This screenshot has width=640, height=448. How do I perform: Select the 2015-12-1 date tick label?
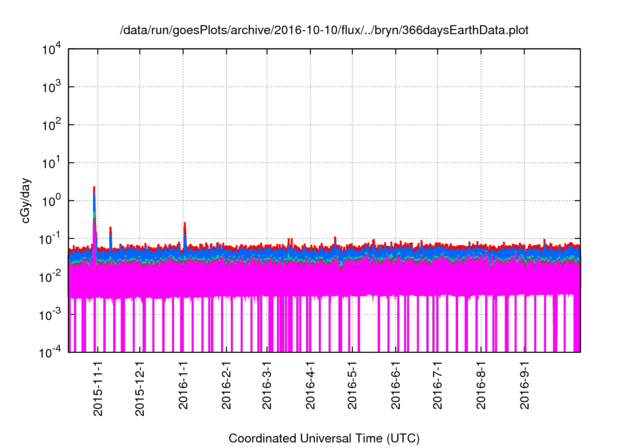click(140, 382)
